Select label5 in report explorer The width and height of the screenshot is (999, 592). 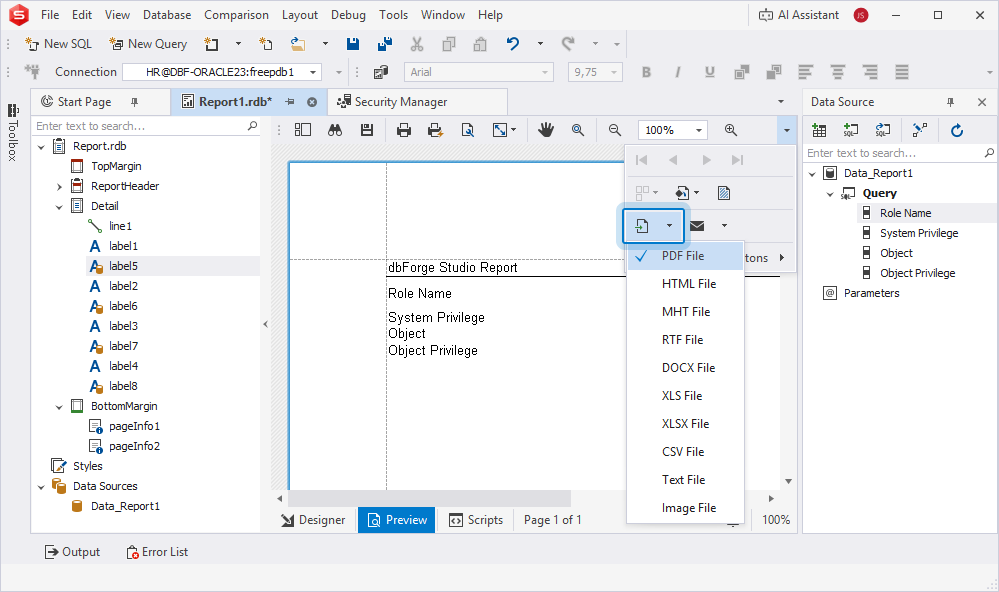[x=123, y=266]
